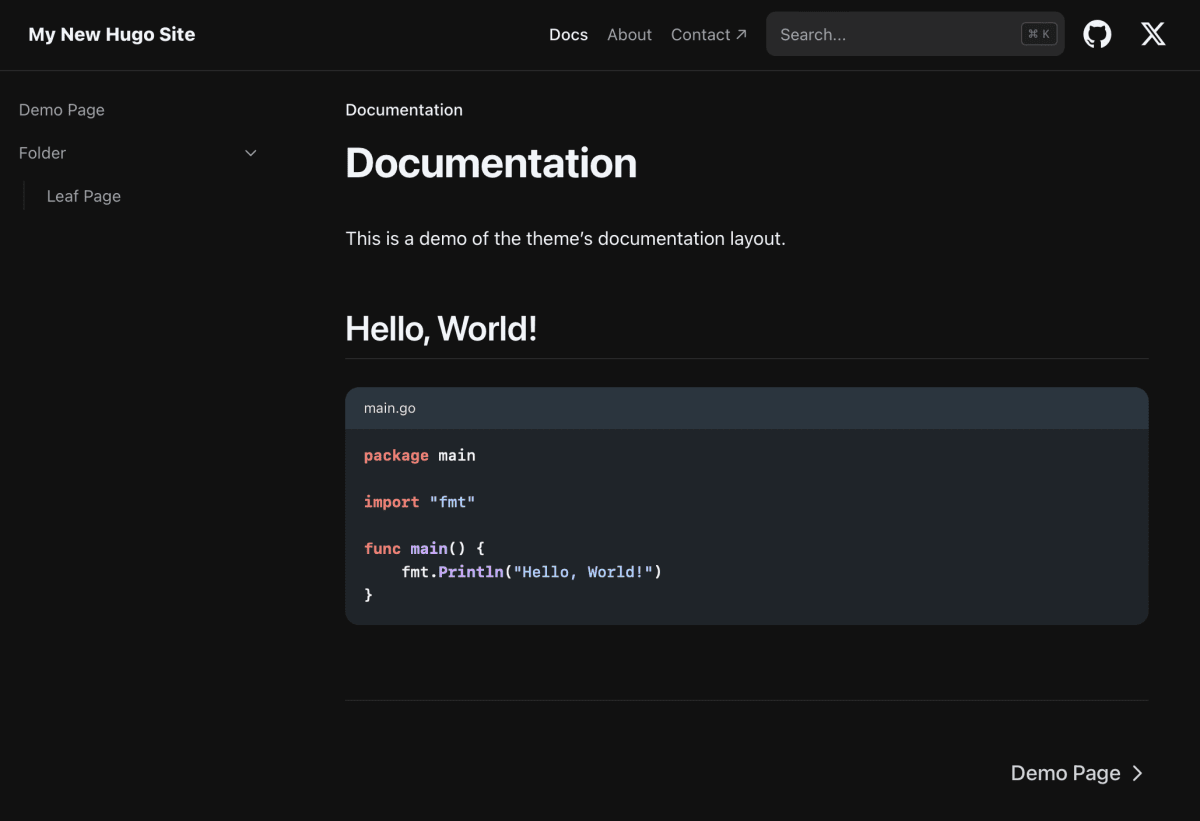Viewport: 1200px width, 821px height.
Task: Collapse the Folder section using its chevron
Action: [x=250, y=153]
